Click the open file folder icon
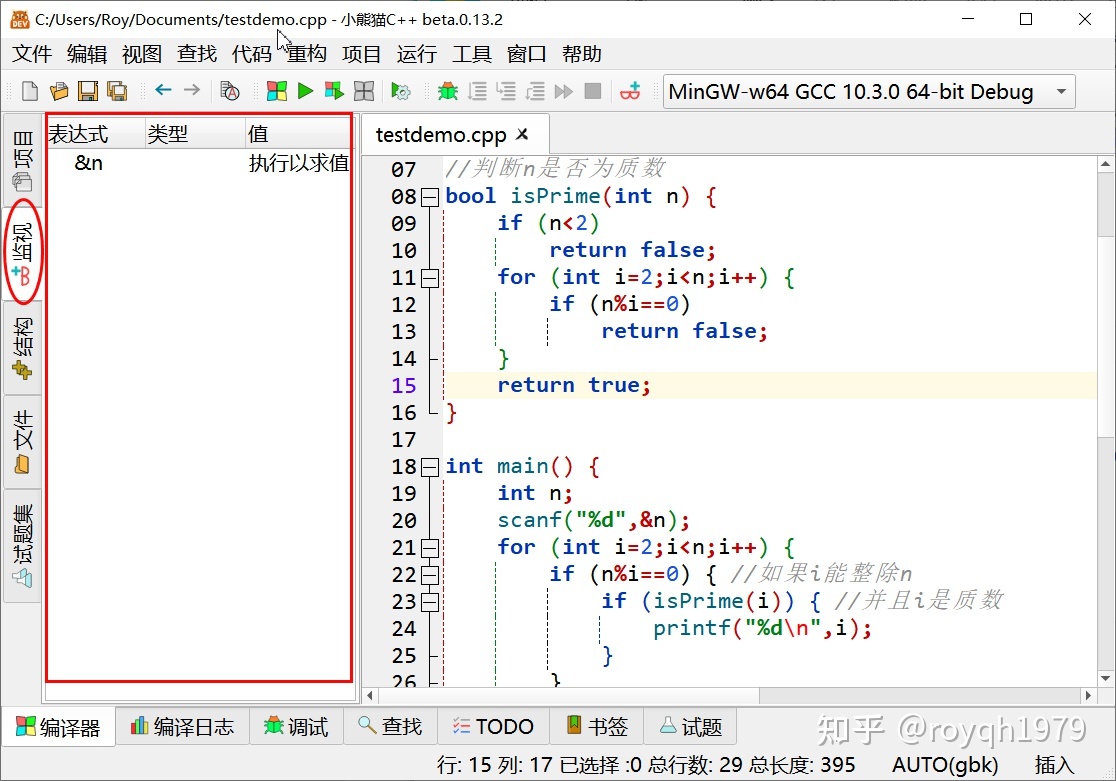Viewport: 1116px width, 781px height. pyautogui.click(x=59, y=91)
